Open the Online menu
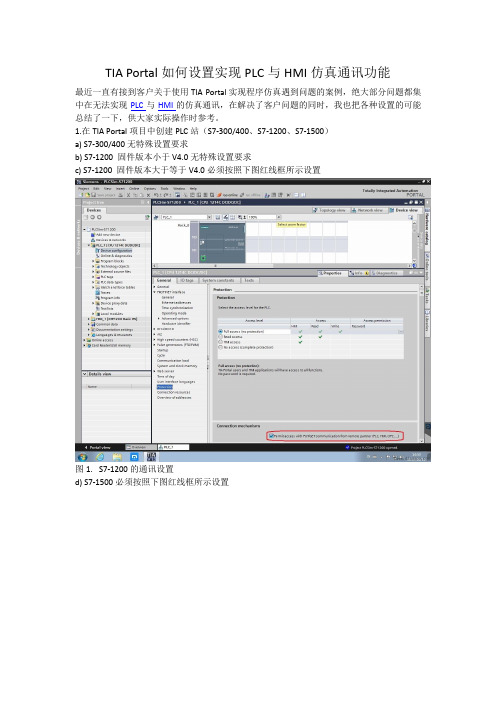The height and width of the screenshot is (702, 496). pos(134,188)
